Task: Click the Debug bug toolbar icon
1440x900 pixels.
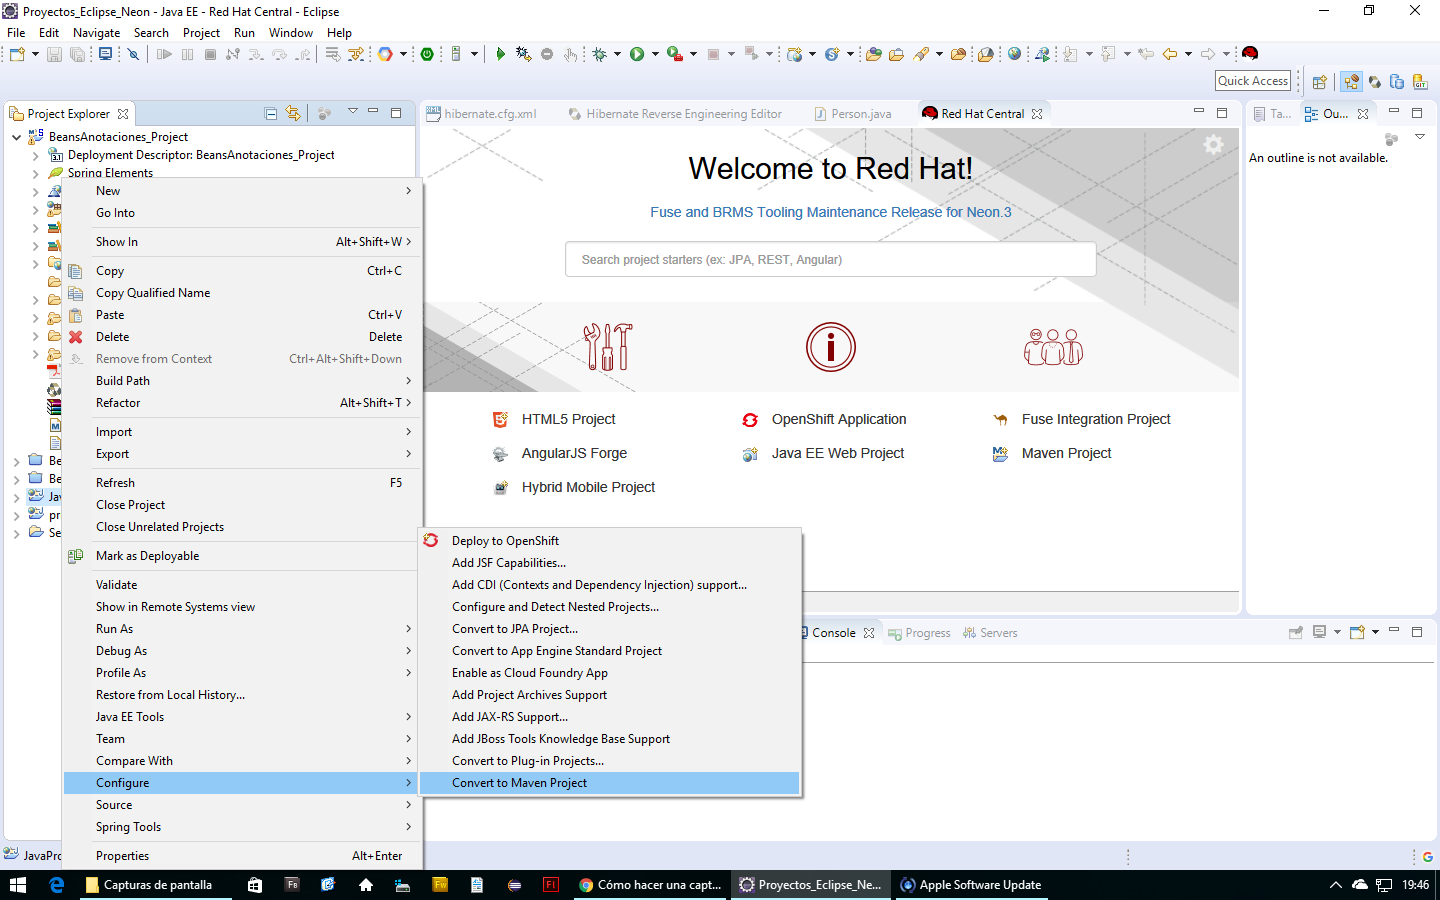Action: coord(599,54)
